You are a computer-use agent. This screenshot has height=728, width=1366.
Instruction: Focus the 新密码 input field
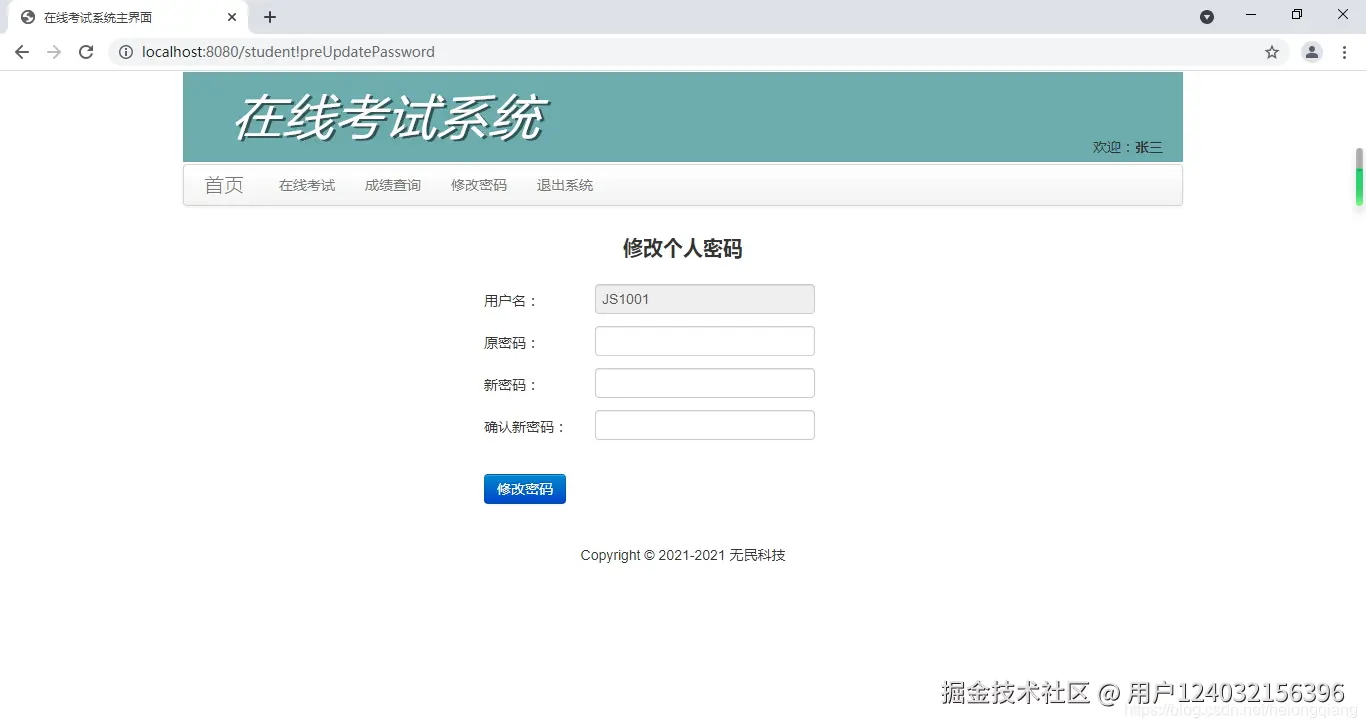tap(705, 383)
